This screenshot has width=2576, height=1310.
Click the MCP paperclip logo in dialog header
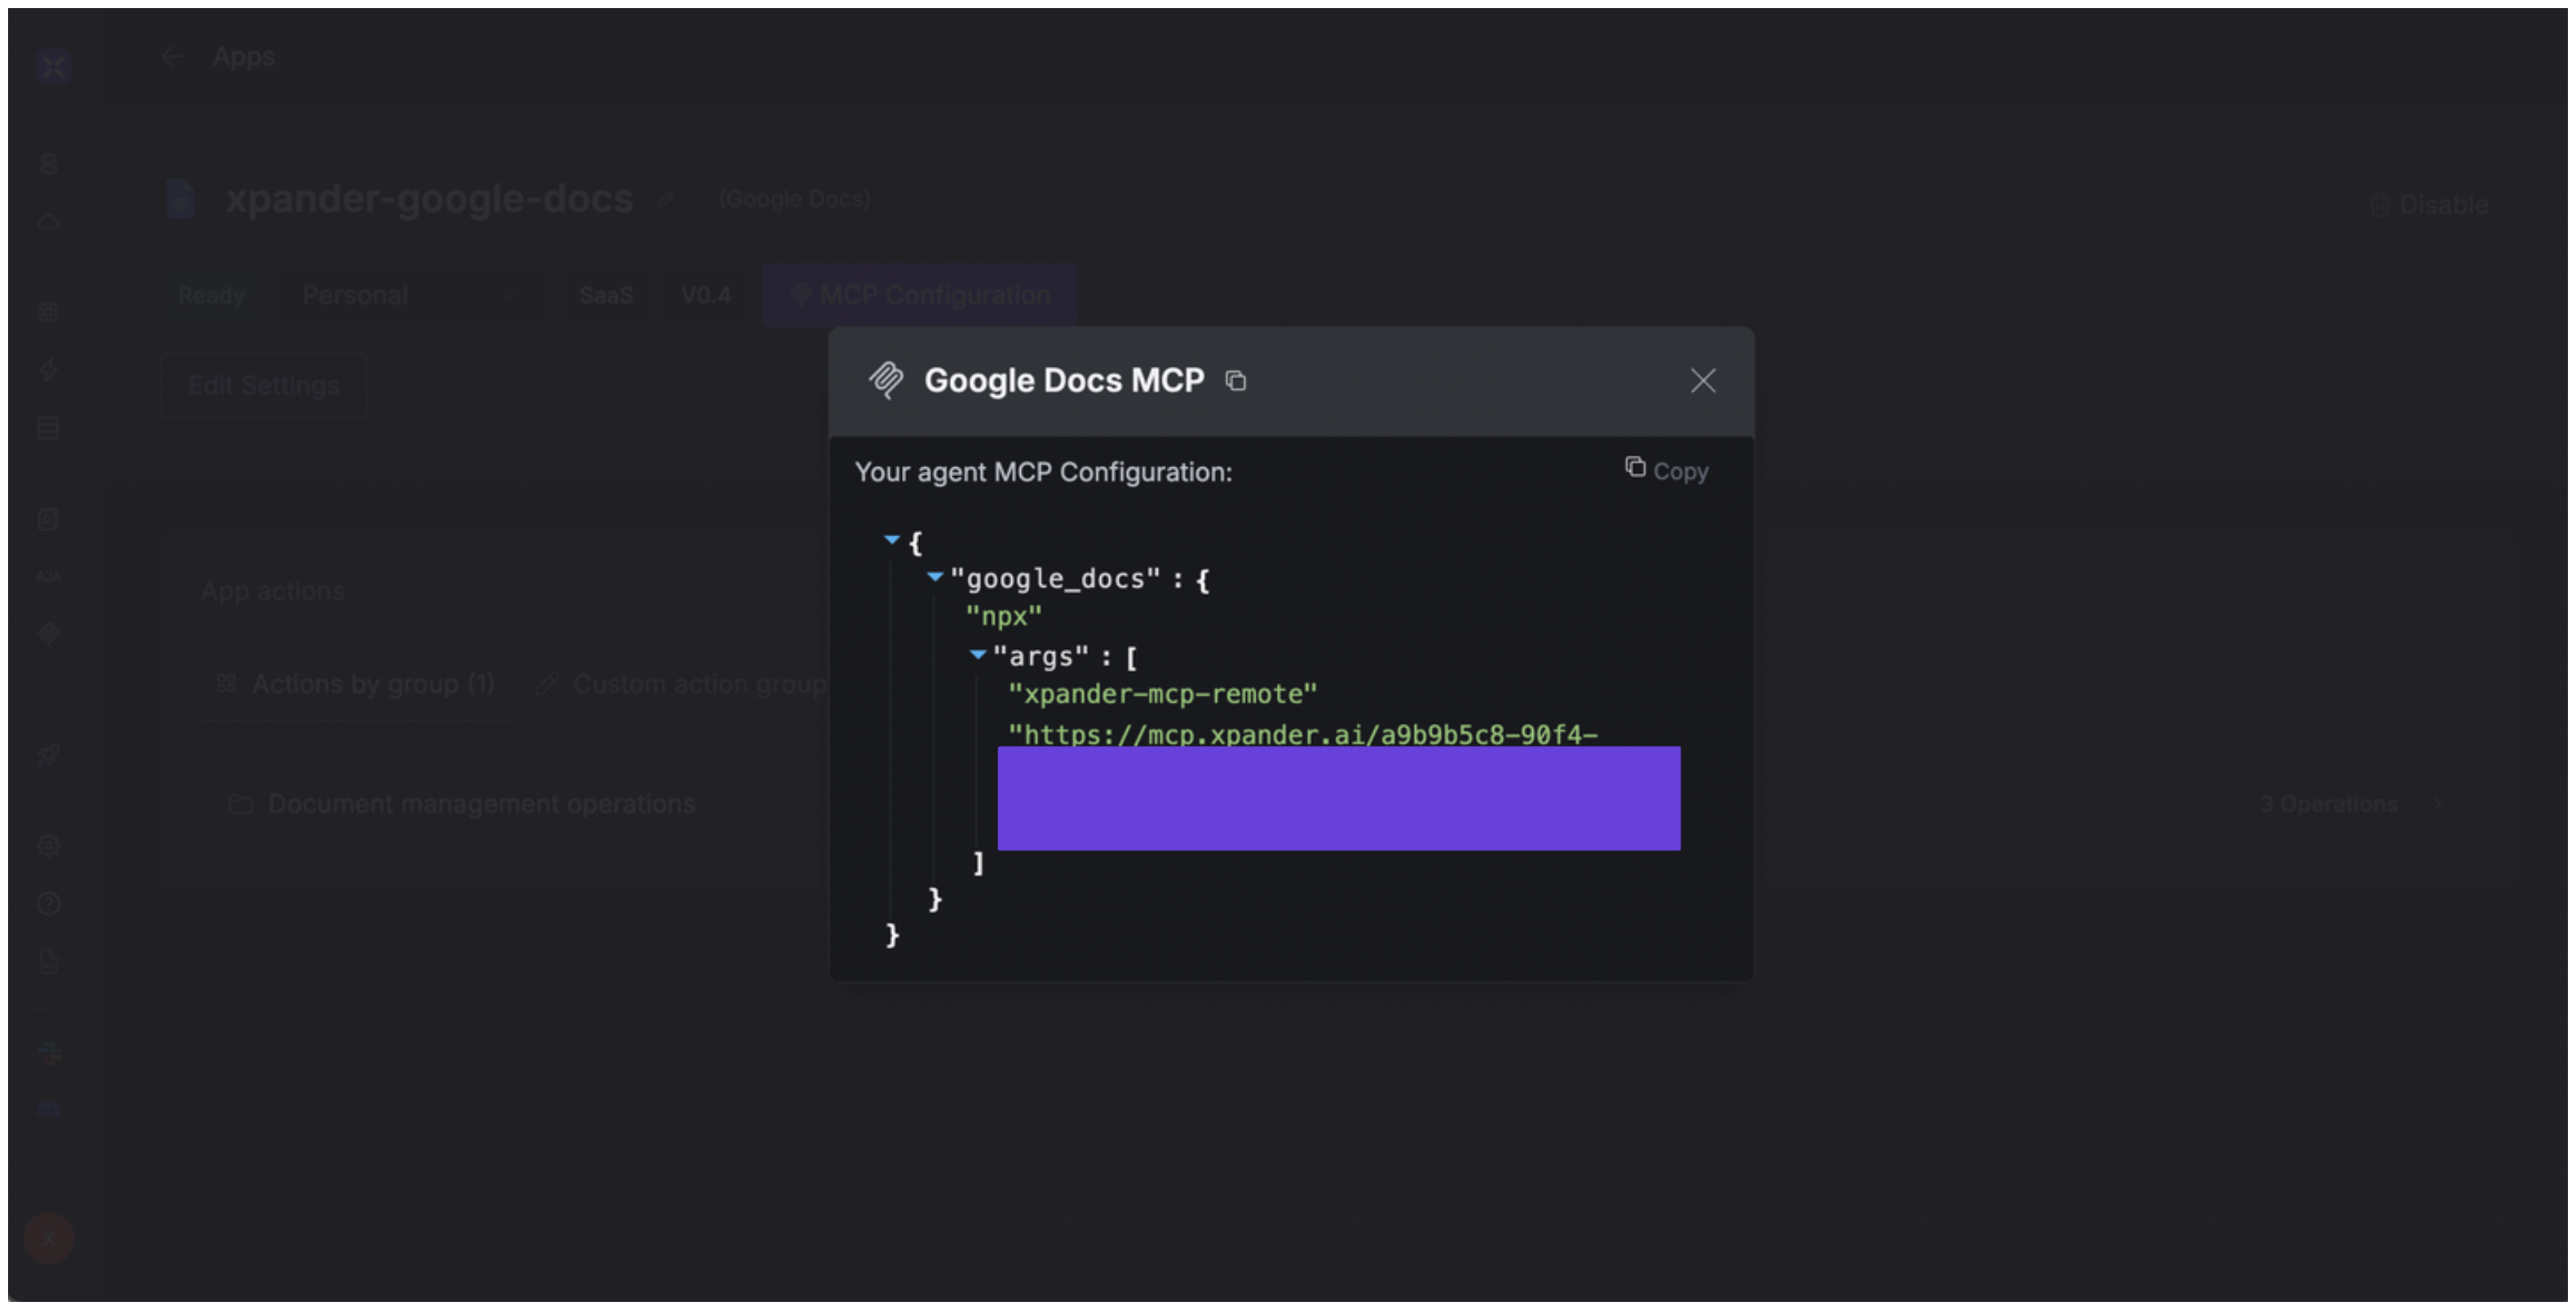(x=886, y=381)
